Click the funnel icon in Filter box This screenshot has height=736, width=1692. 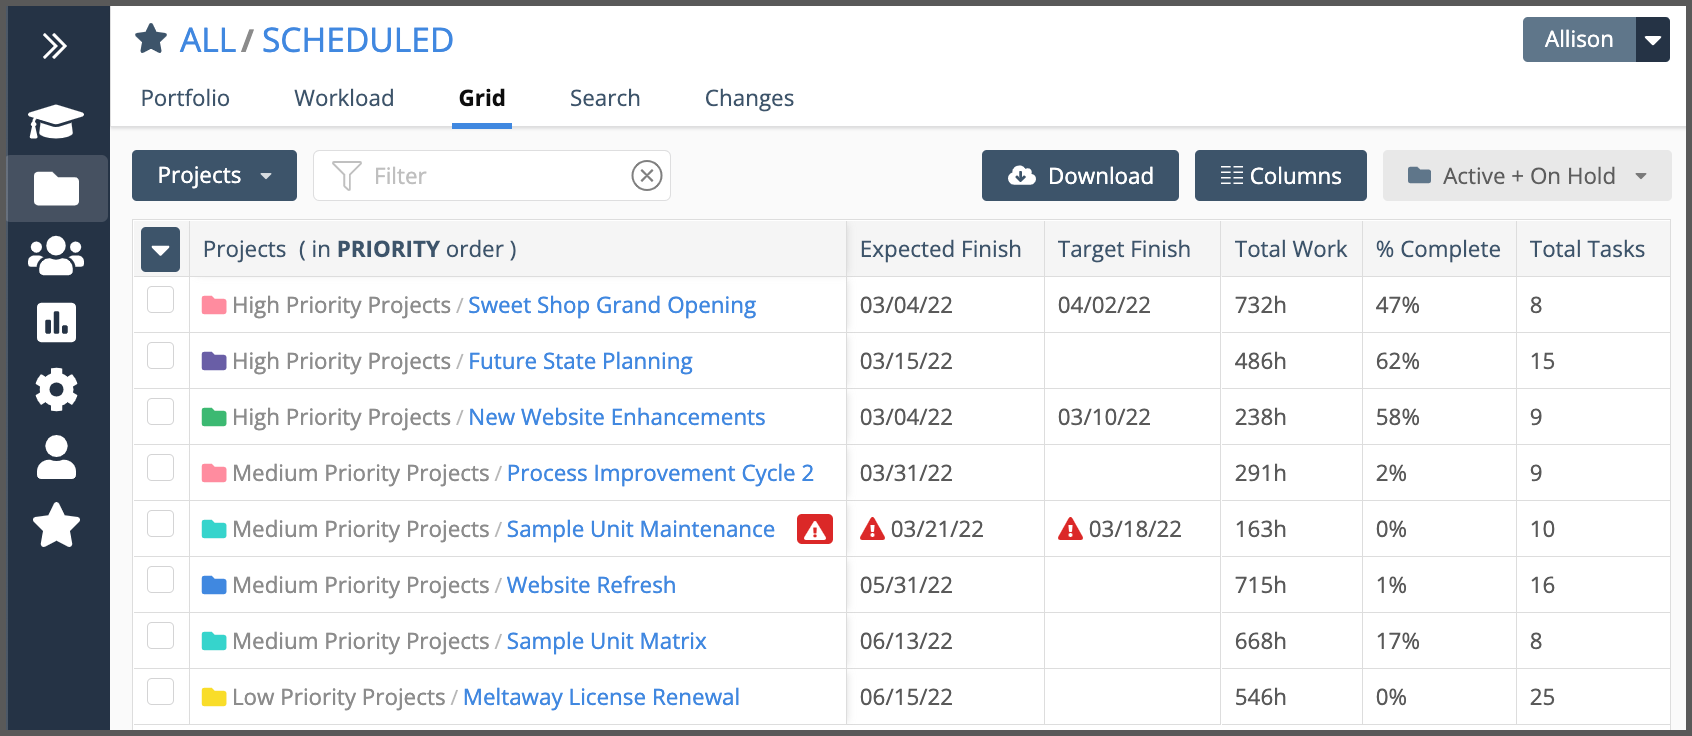[x=346, y=176]
